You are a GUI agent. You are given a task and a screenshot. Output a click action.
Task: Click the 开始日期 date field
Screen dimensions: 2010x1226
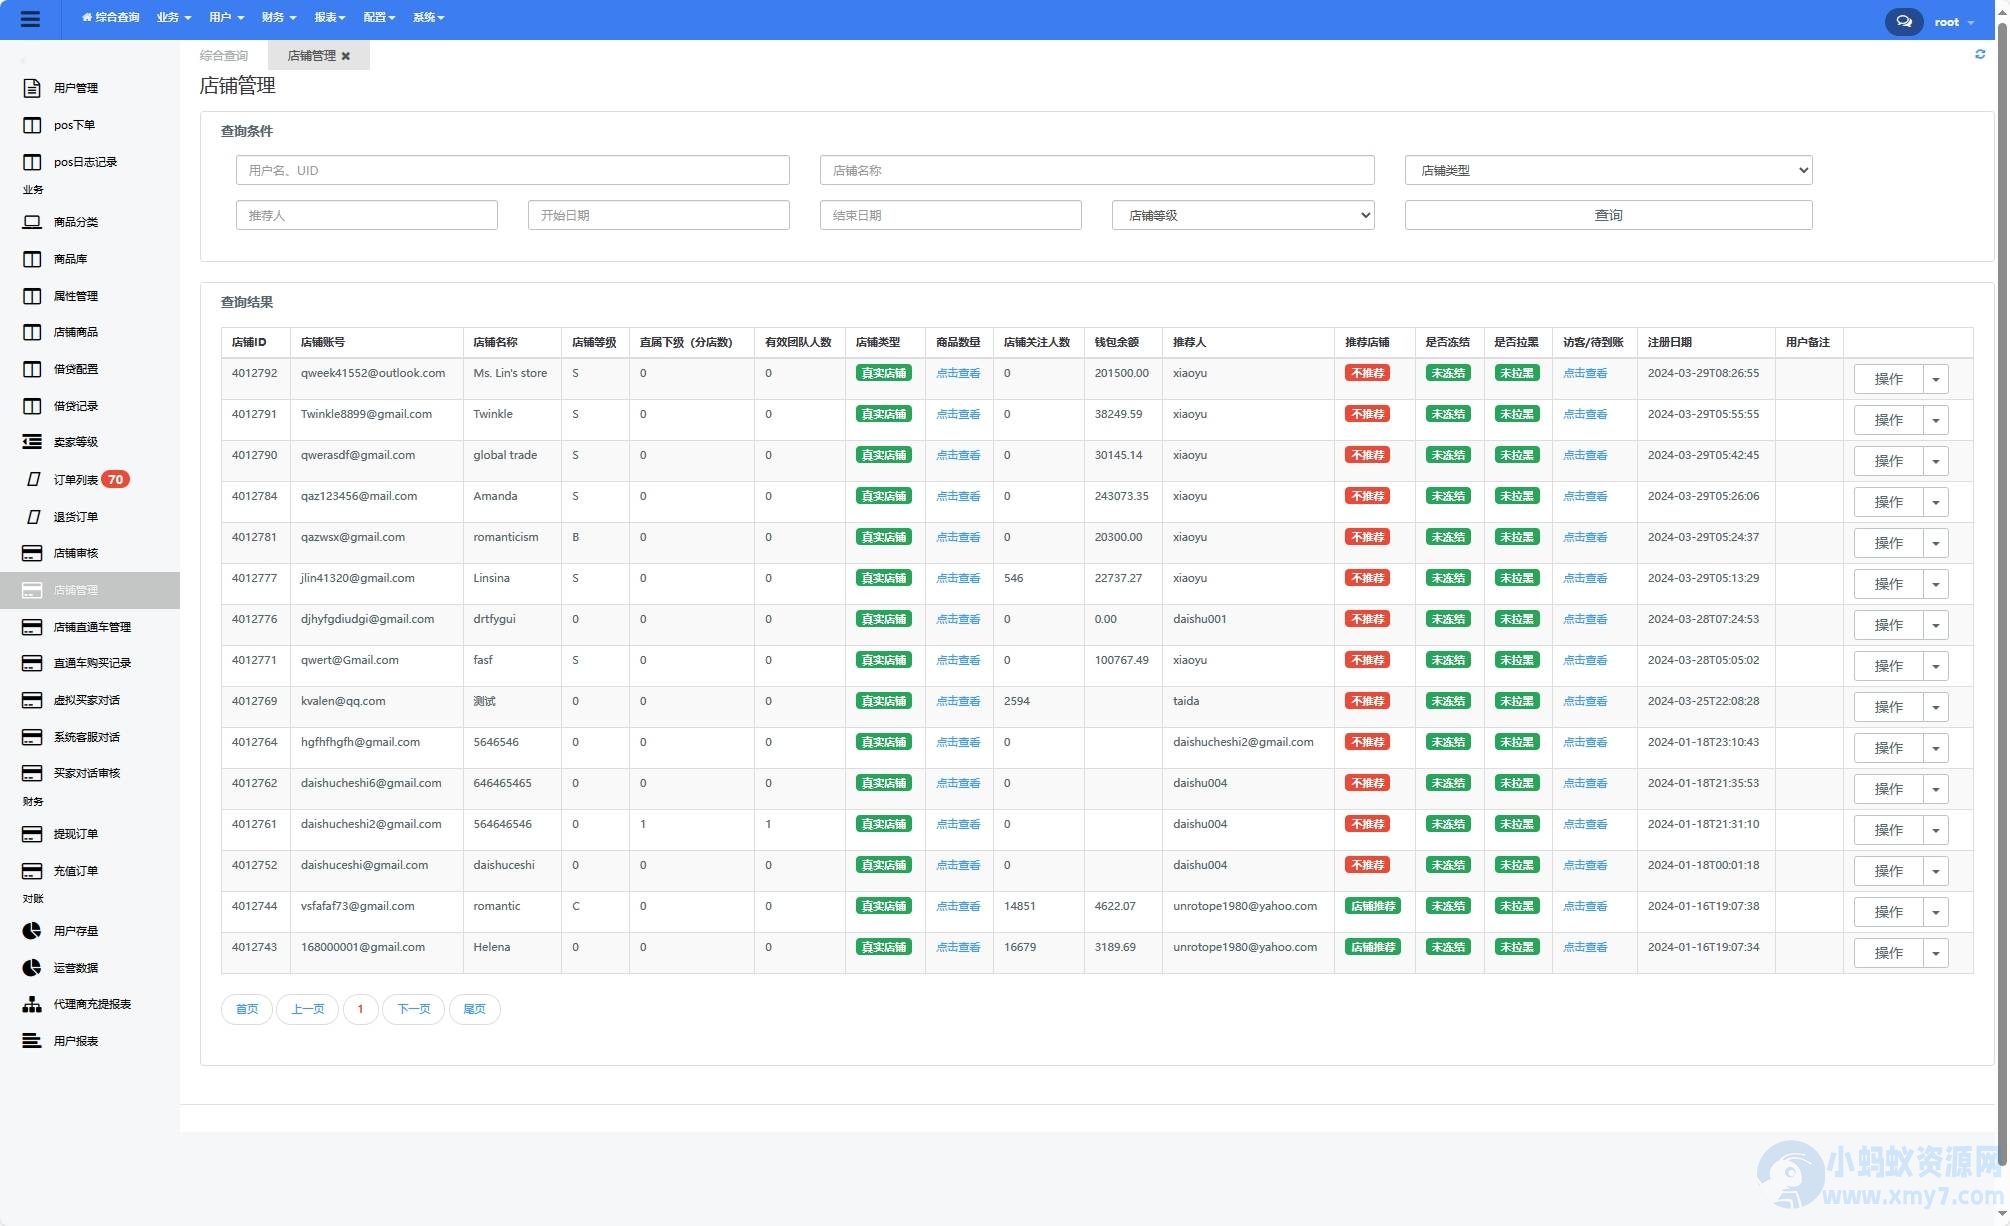(658, 215)
